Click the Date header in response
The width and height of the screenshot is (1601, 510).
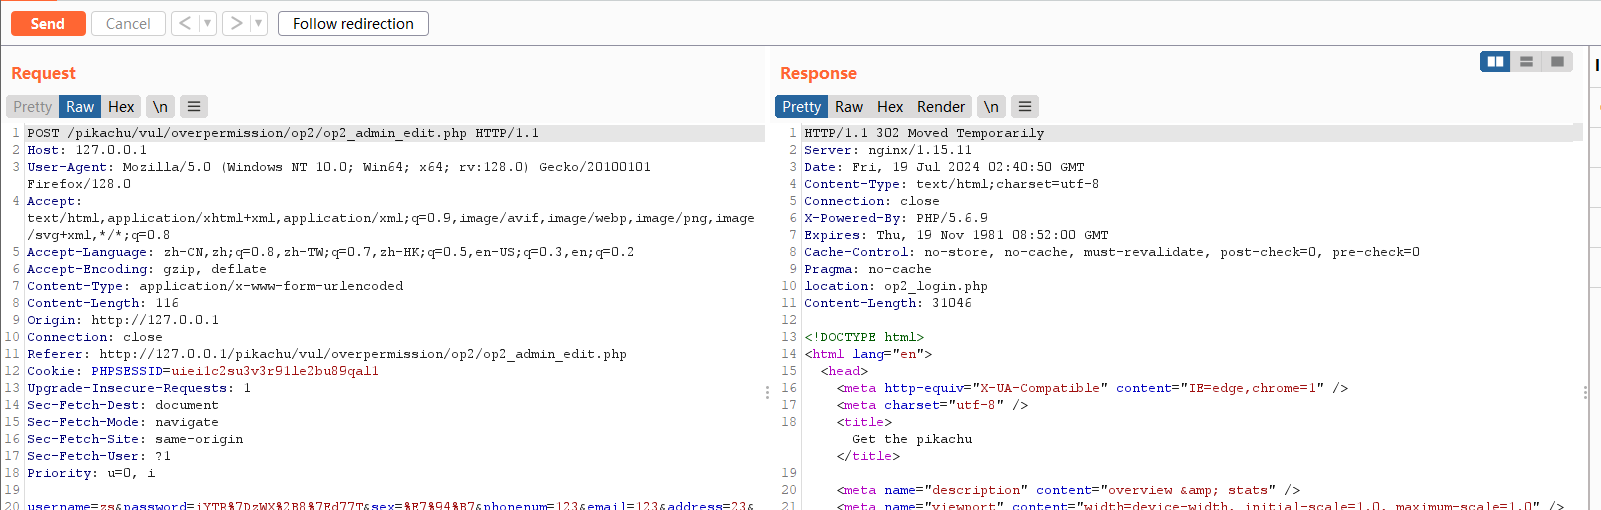[944, 167]
